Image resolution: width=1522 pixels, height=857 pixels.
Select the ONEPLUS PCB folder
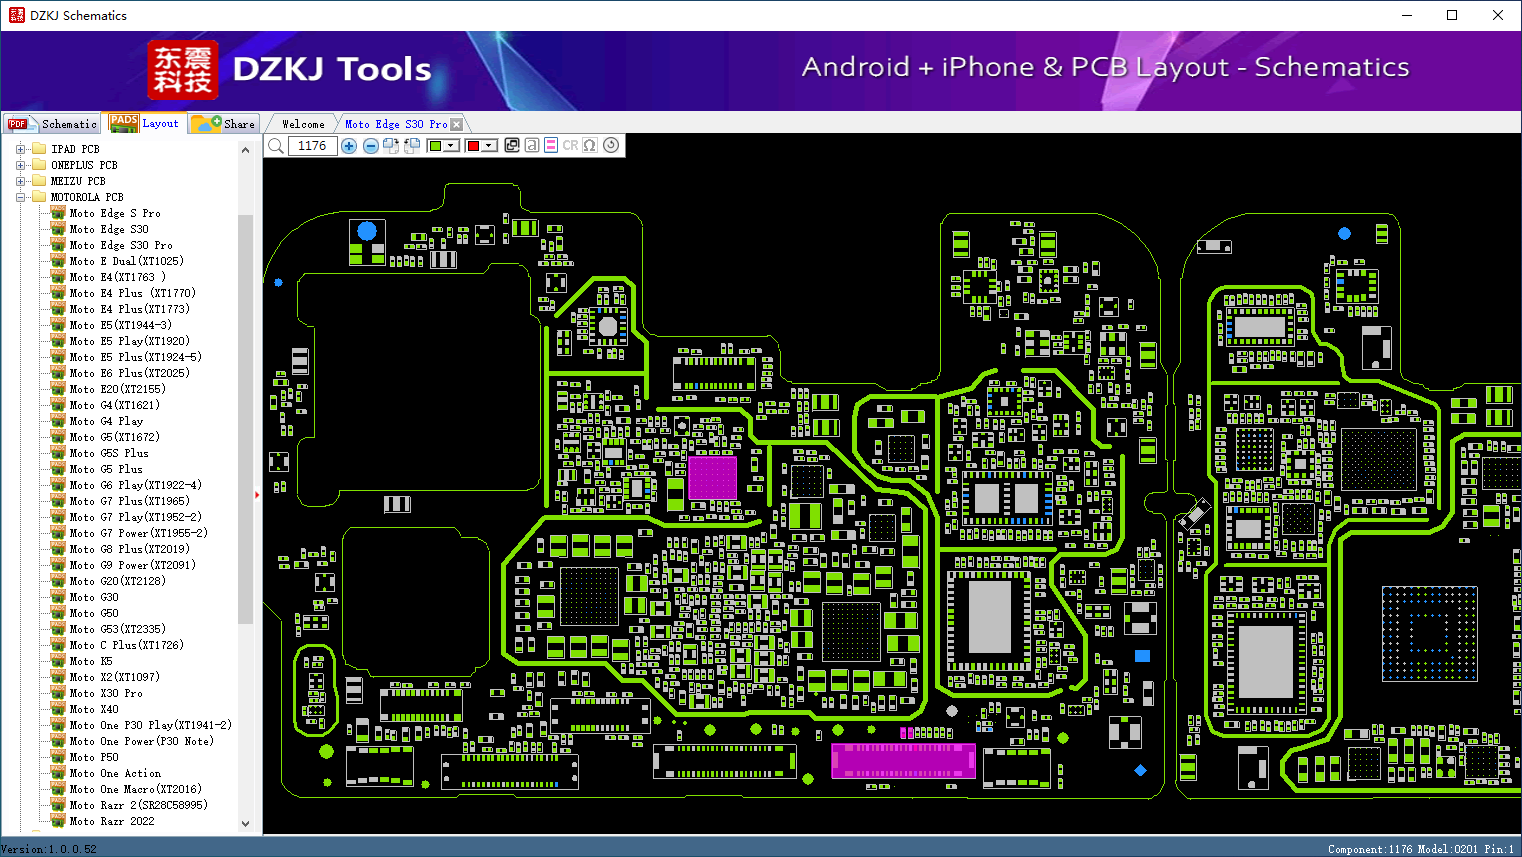(84, 165)
